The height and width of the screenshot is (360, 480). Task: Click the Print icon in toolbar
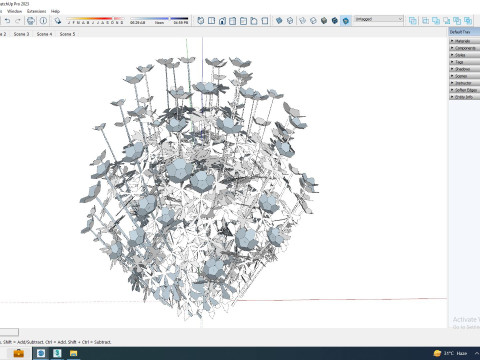coord(31,21)
